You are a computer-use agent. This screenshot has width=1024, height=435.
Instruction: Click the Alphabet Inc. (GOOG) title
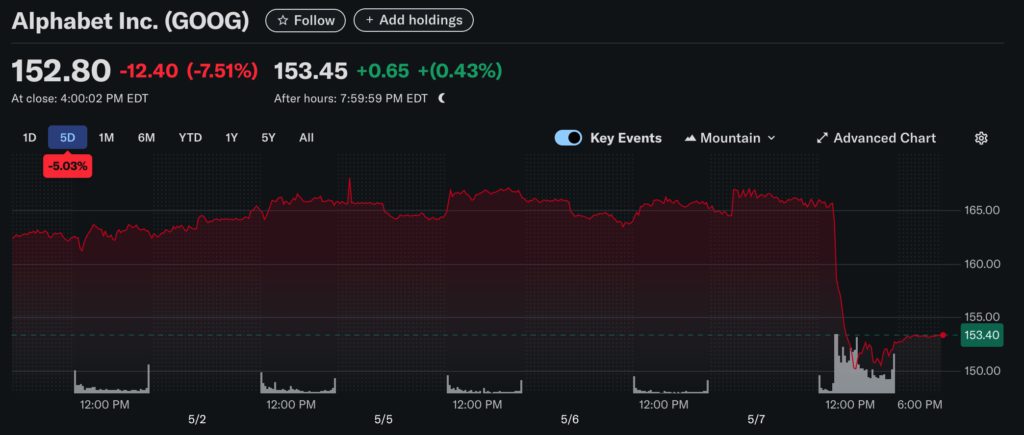131,21
